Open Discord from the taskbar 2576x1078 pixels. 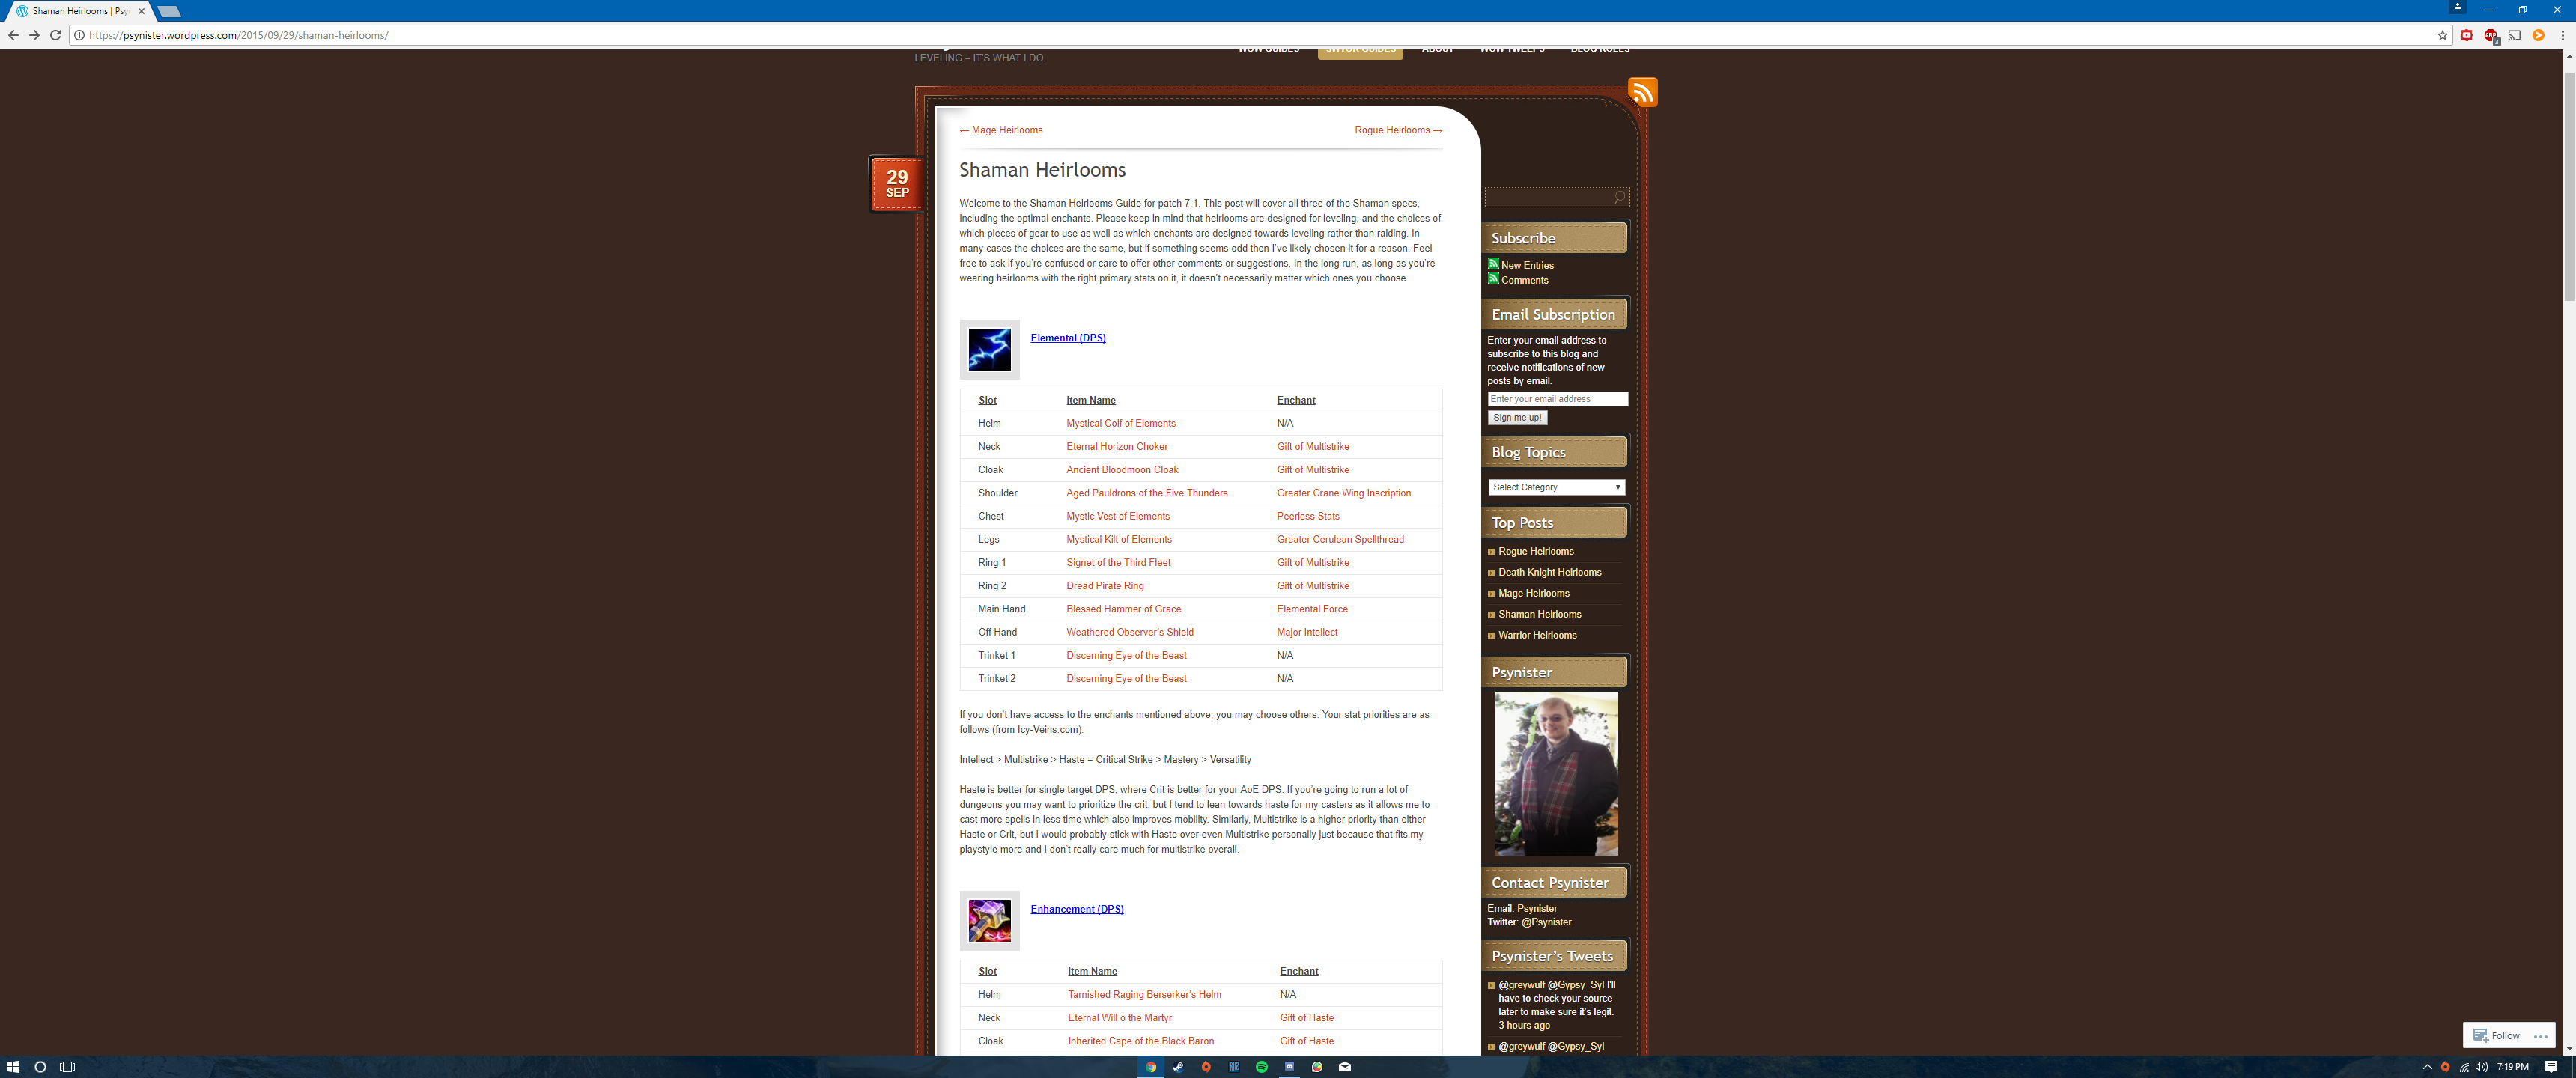pyautogui.click(x=1290, y=1066)
